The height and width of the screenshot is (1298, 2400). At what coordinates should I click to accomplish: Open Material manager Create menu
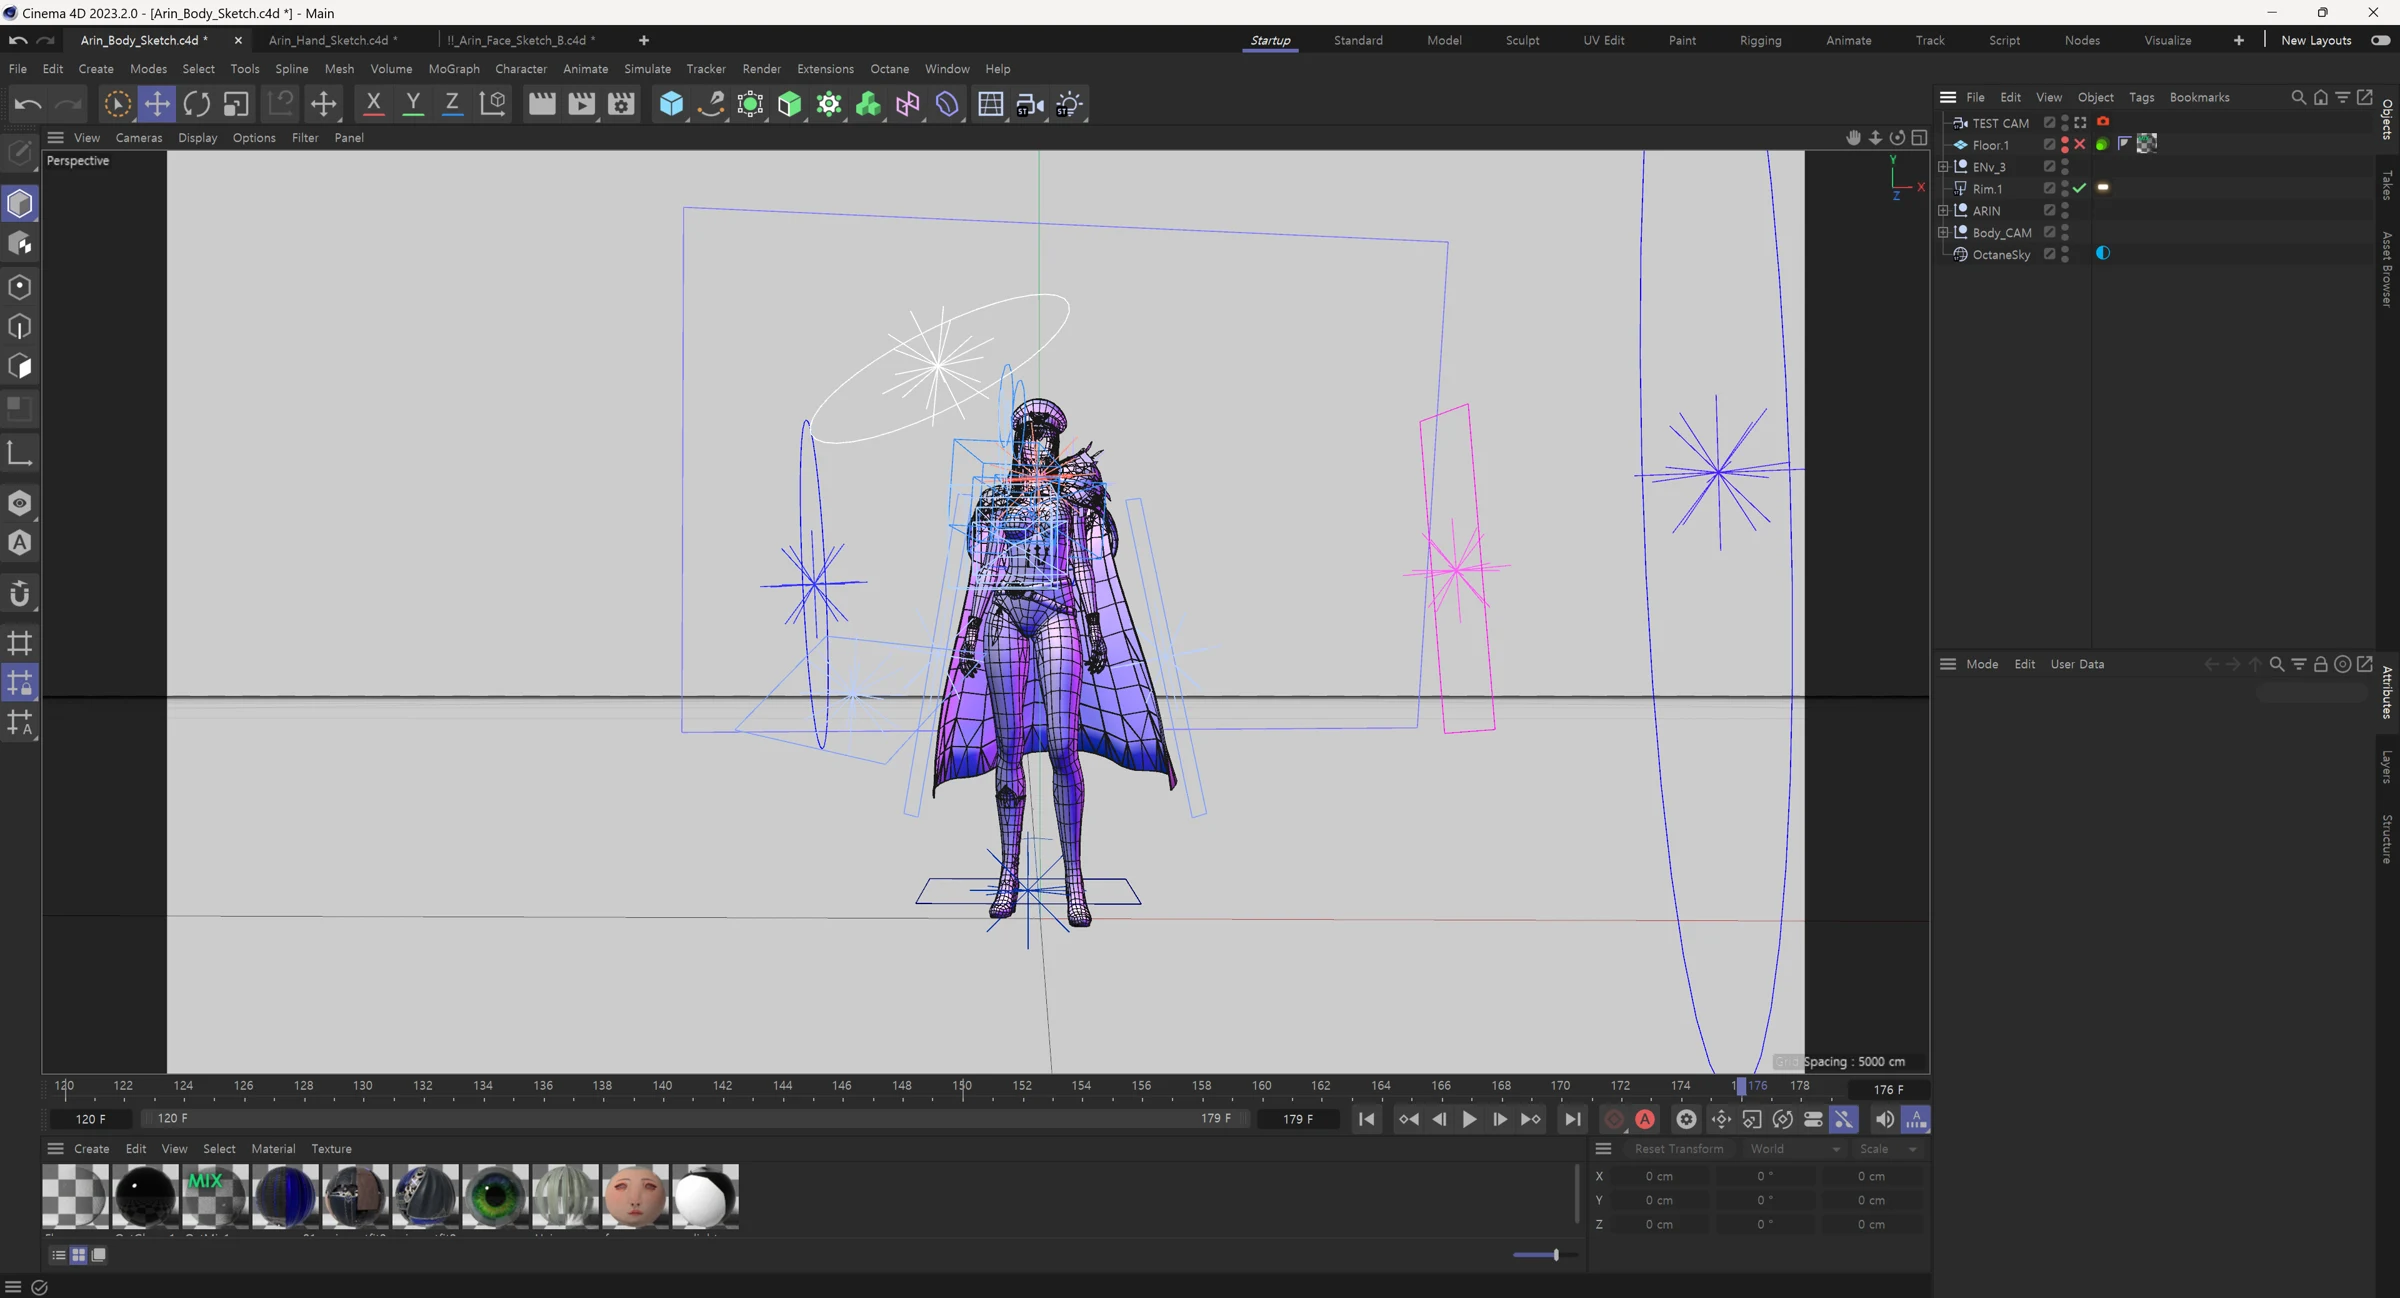[91, 1149]
